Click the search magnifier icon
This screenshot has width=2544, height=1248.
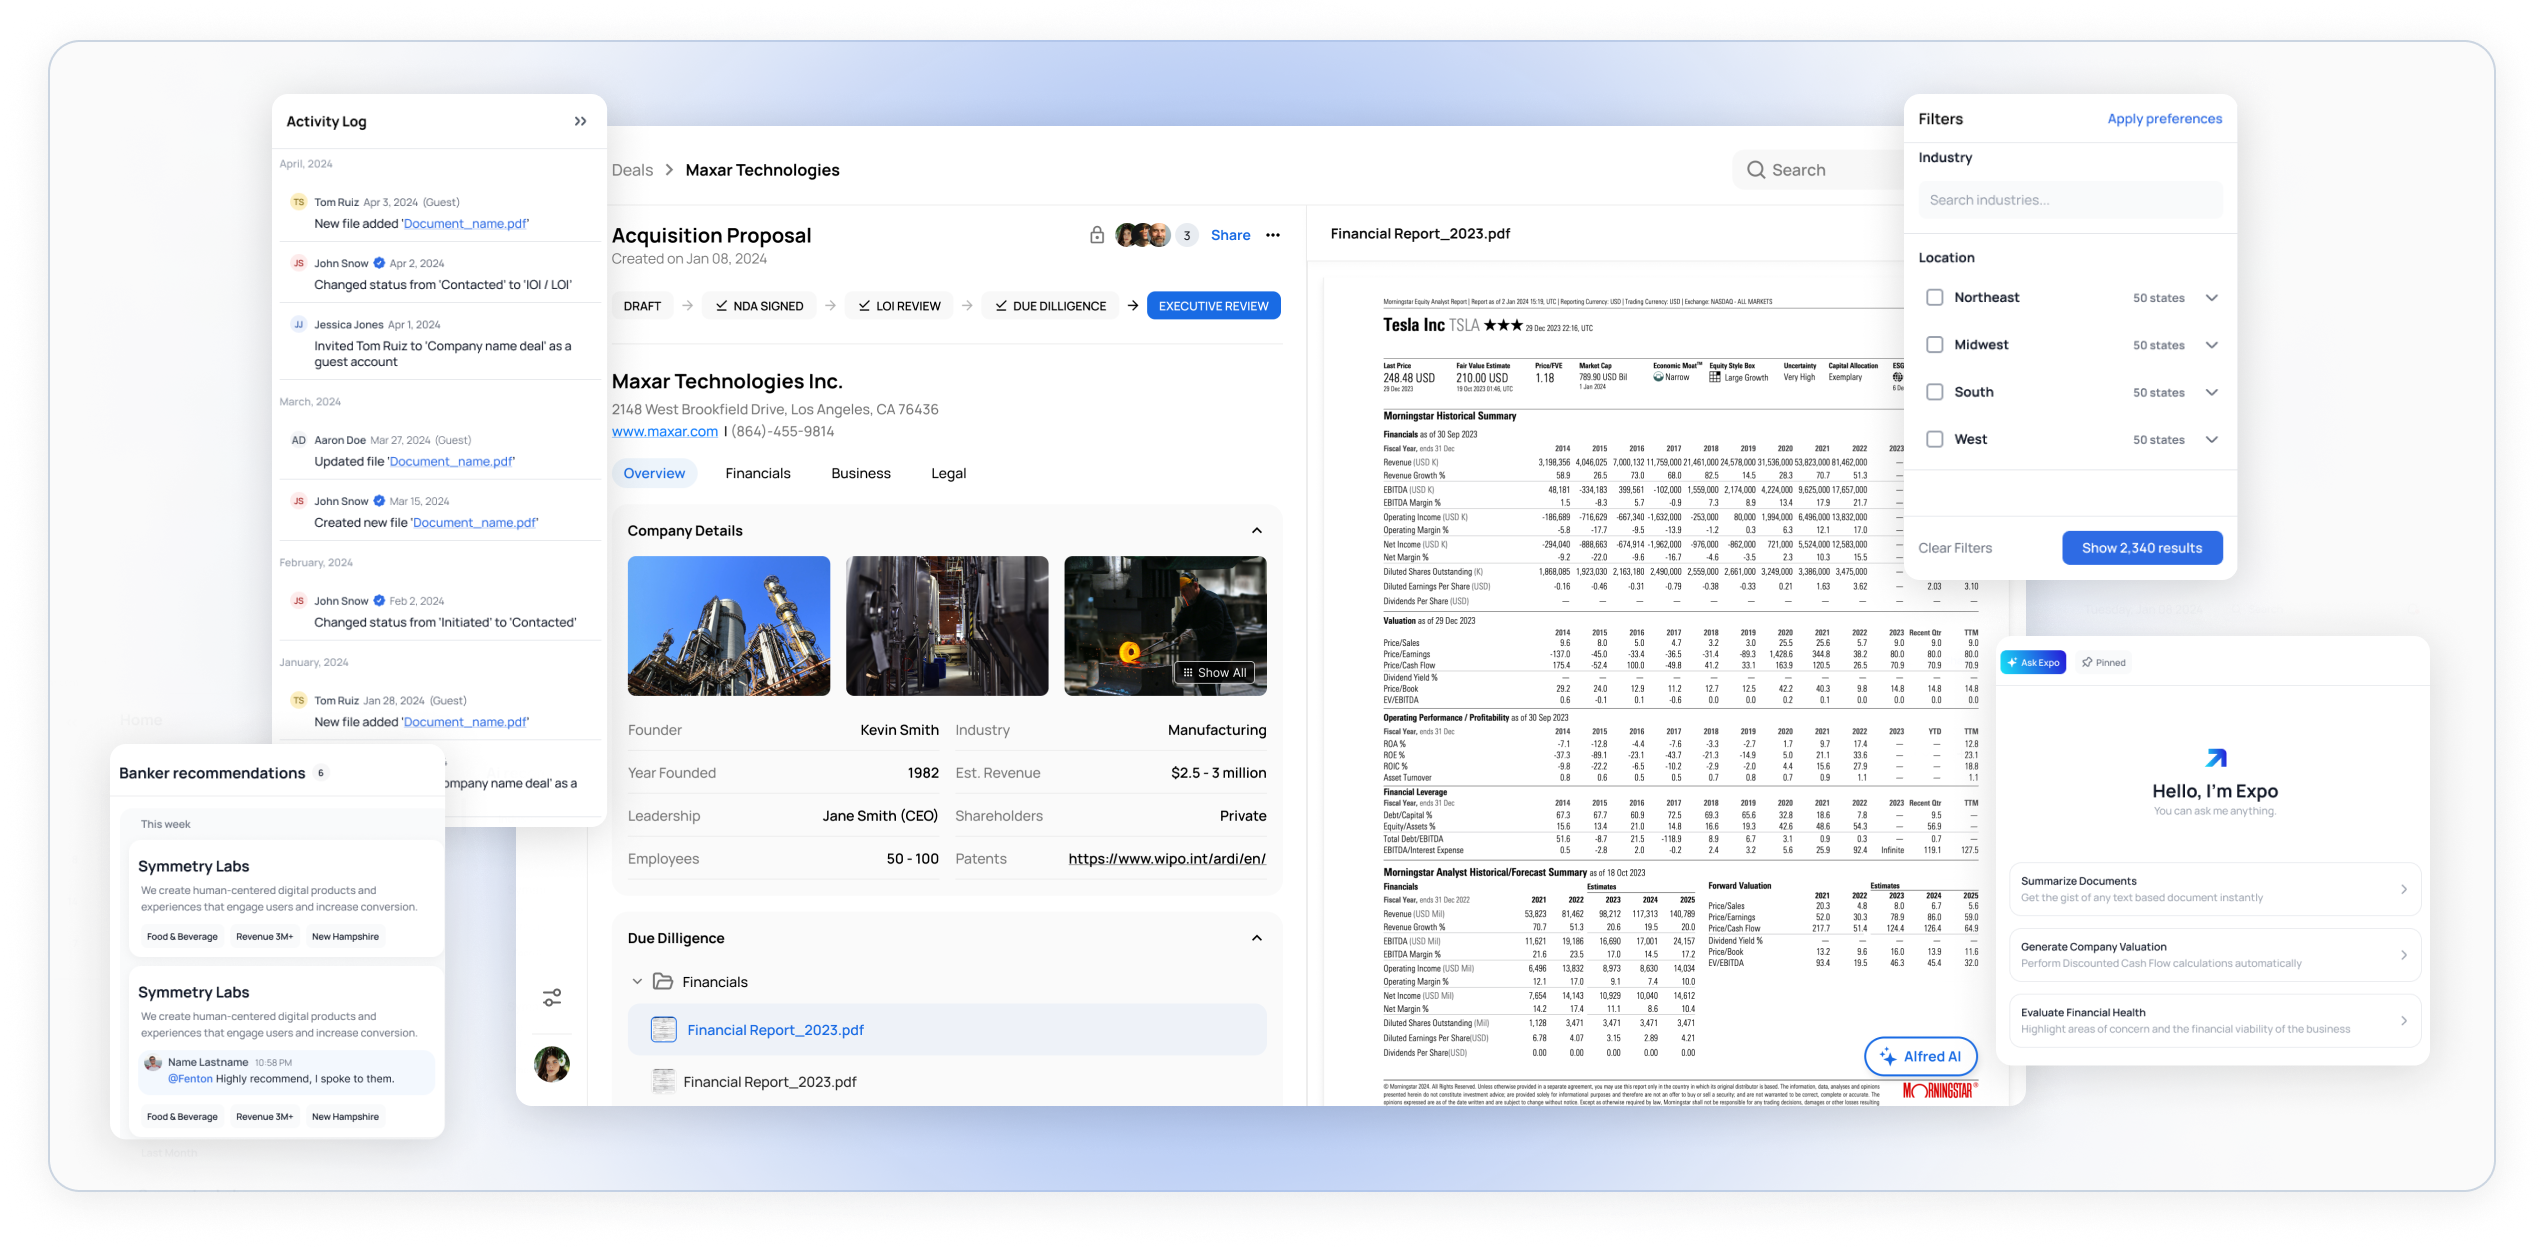1755,170
